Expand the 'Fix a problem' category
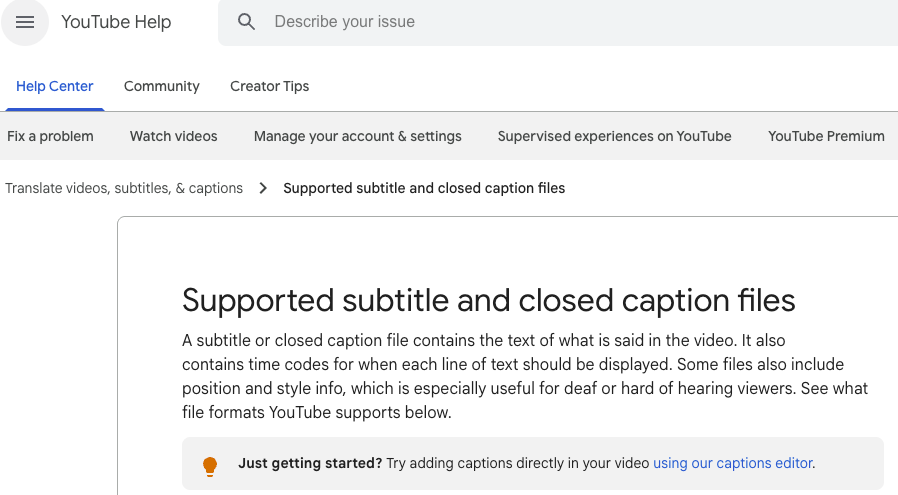Viewport: 898px width, 495px height. [x=50, y=136]
